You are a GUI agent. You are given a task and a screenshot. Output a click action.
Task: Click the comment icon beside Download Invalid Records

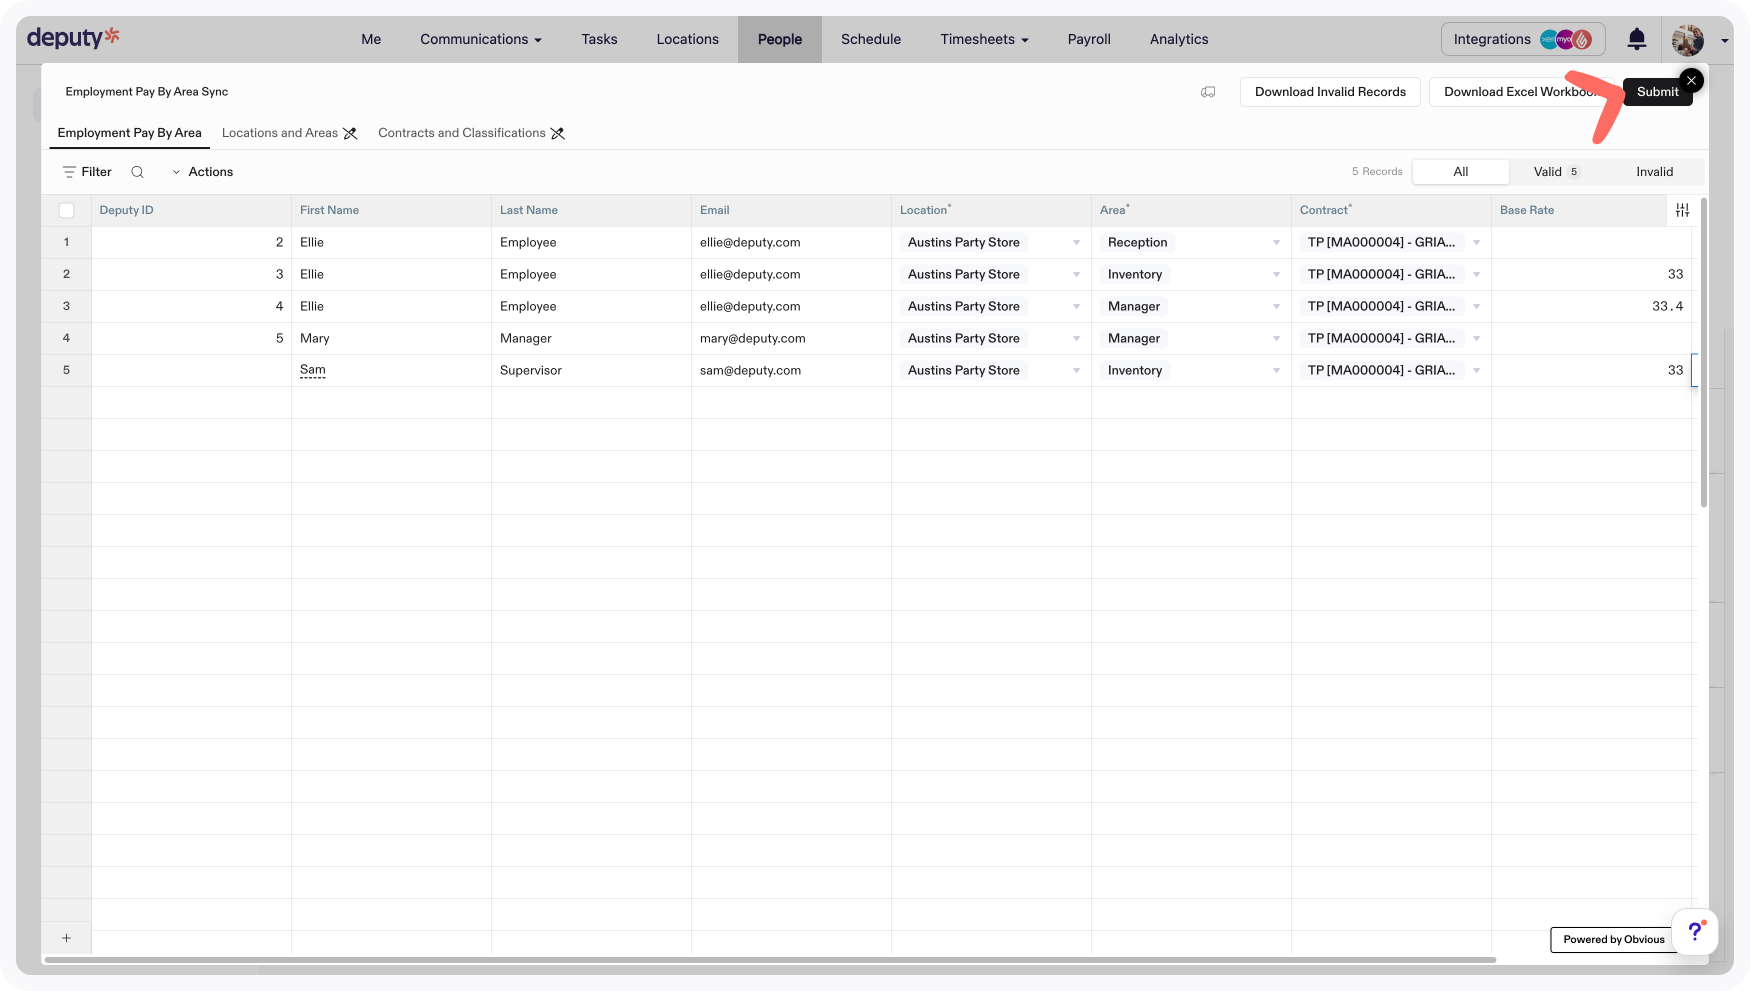[1208, 92]
